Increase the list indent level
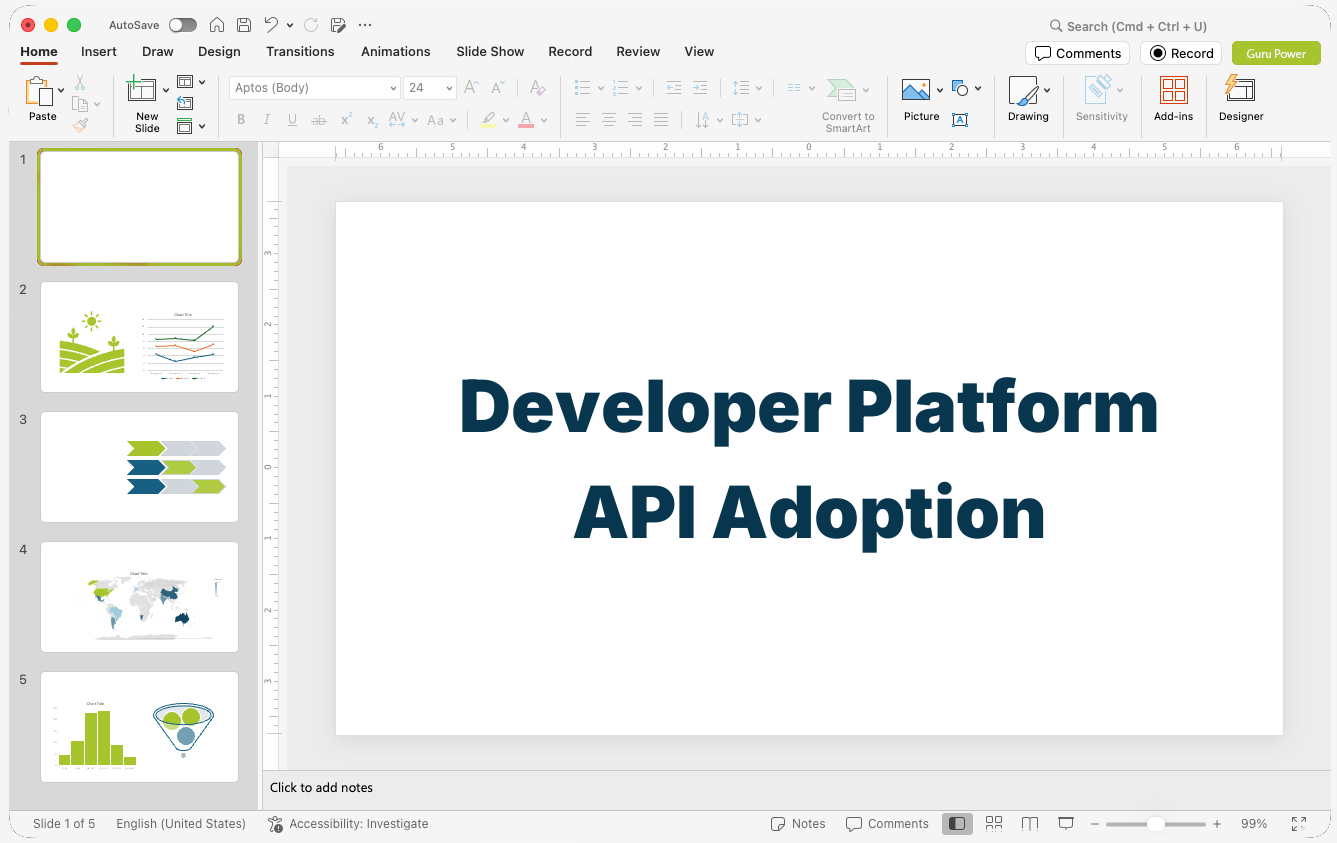The image size is (1337, 843). tap(700, 88)
